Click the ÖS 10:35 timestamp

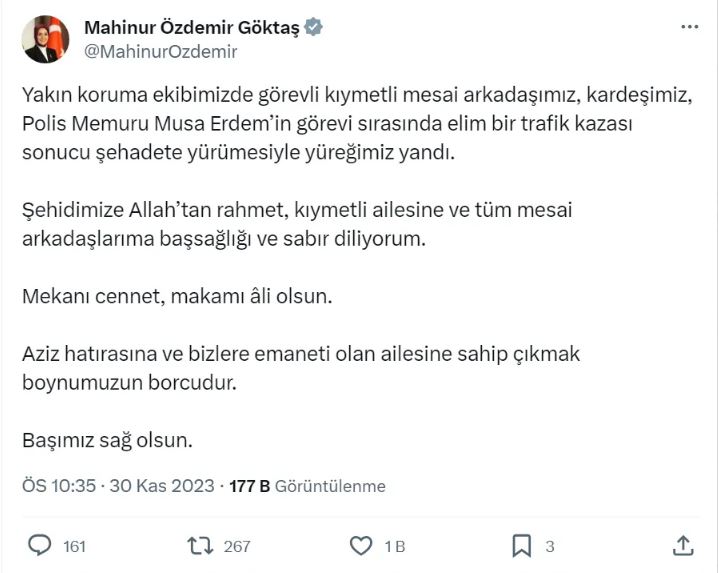pyautogui.click(x=58, y=486)
